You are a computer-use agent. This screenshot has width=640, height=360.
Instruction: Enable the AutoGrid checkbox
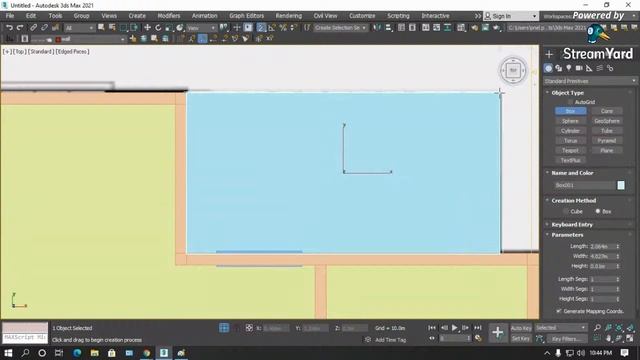[570, 102]
